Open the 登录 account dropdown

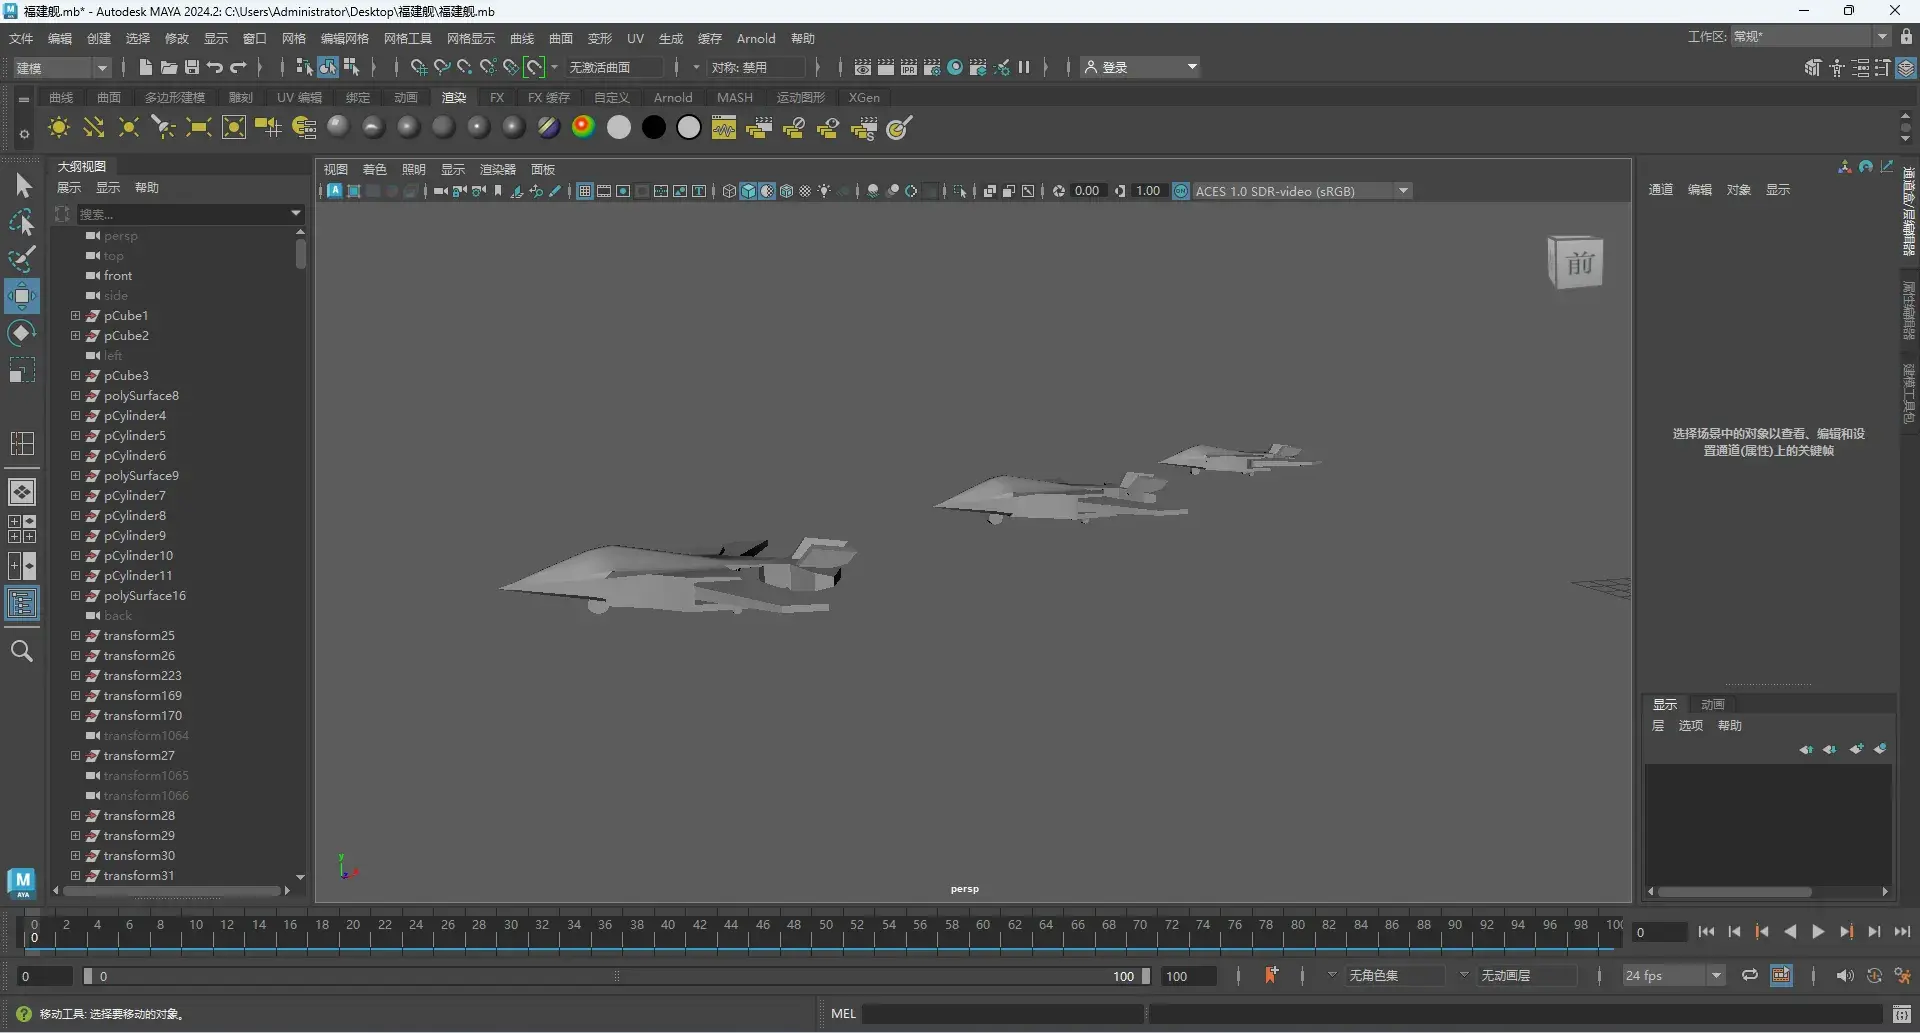tap(1140, 67)
